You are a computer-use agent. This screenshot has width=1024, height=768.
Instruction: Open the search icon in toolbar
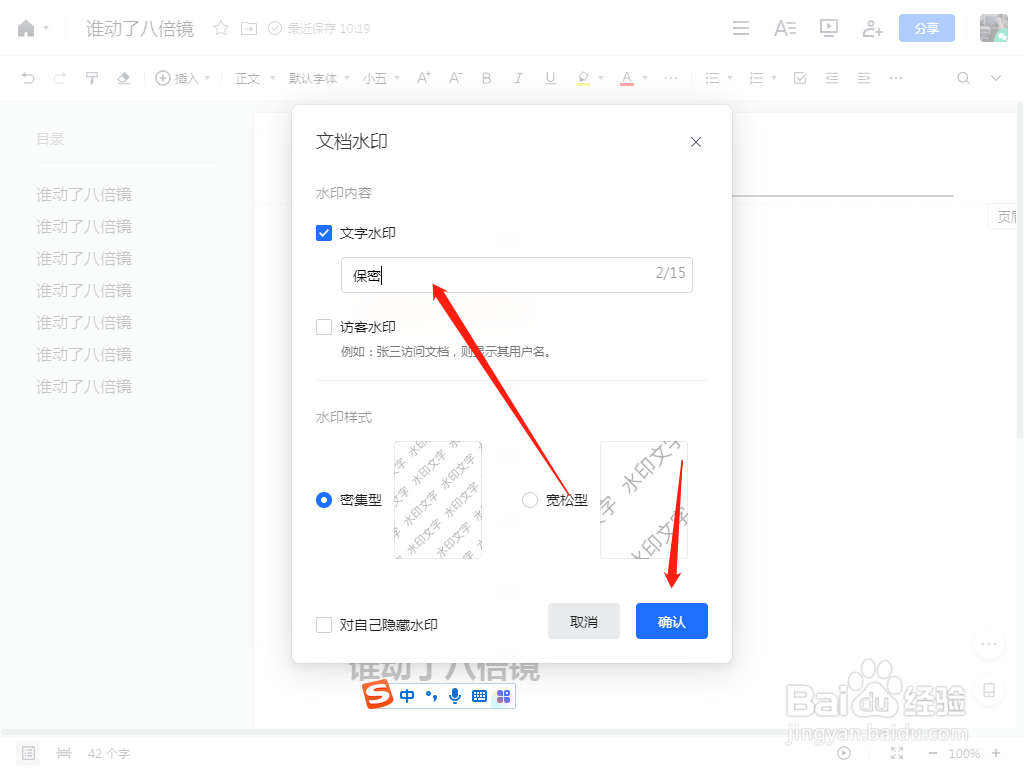(x=963, y=78)
